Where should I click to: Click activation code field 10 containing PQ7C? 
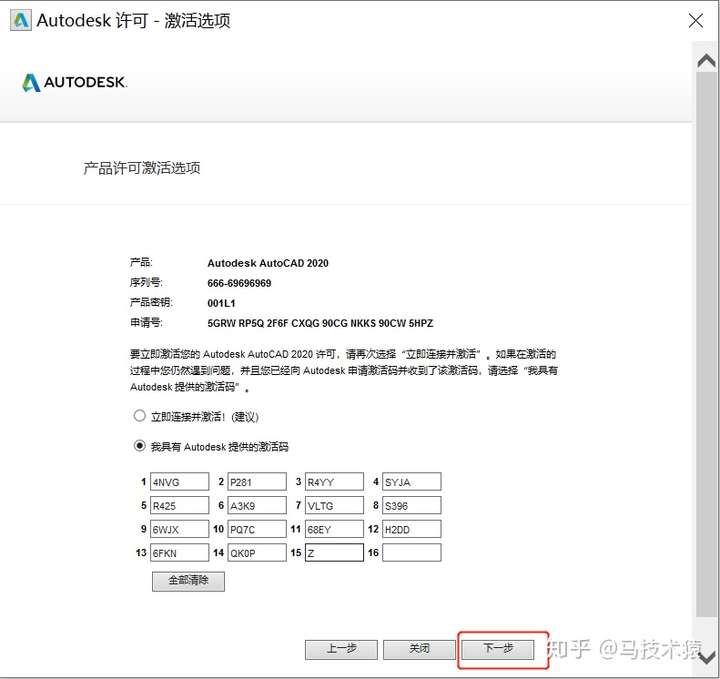[257, 529]
